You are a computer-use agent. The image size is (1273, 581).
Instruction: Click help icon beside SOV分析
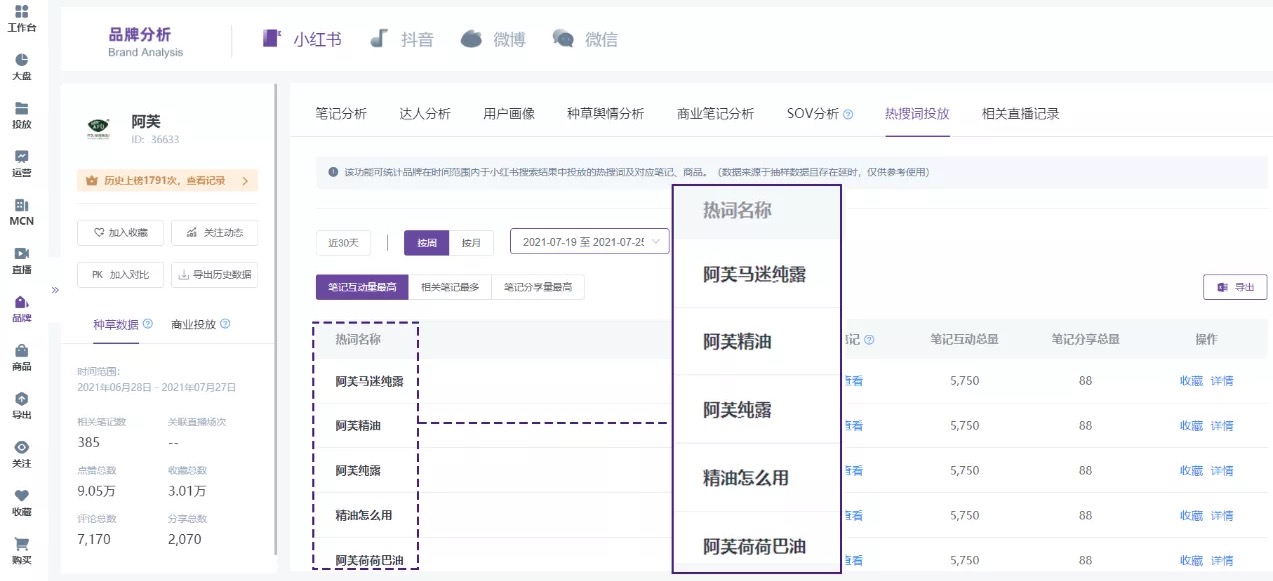tap(848, 114)
